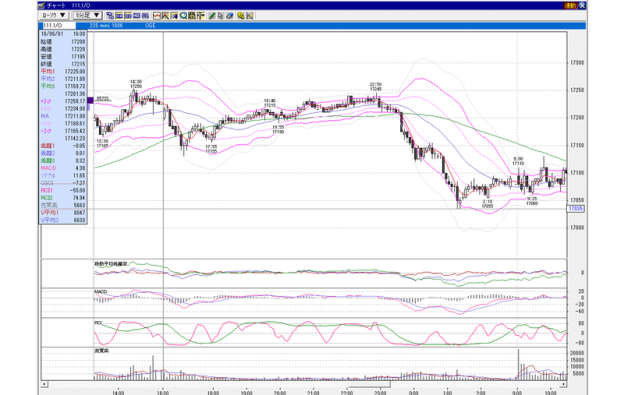Click the 17035 price label on axis
This screenshot has width=624, height=395.
[576, 209]
